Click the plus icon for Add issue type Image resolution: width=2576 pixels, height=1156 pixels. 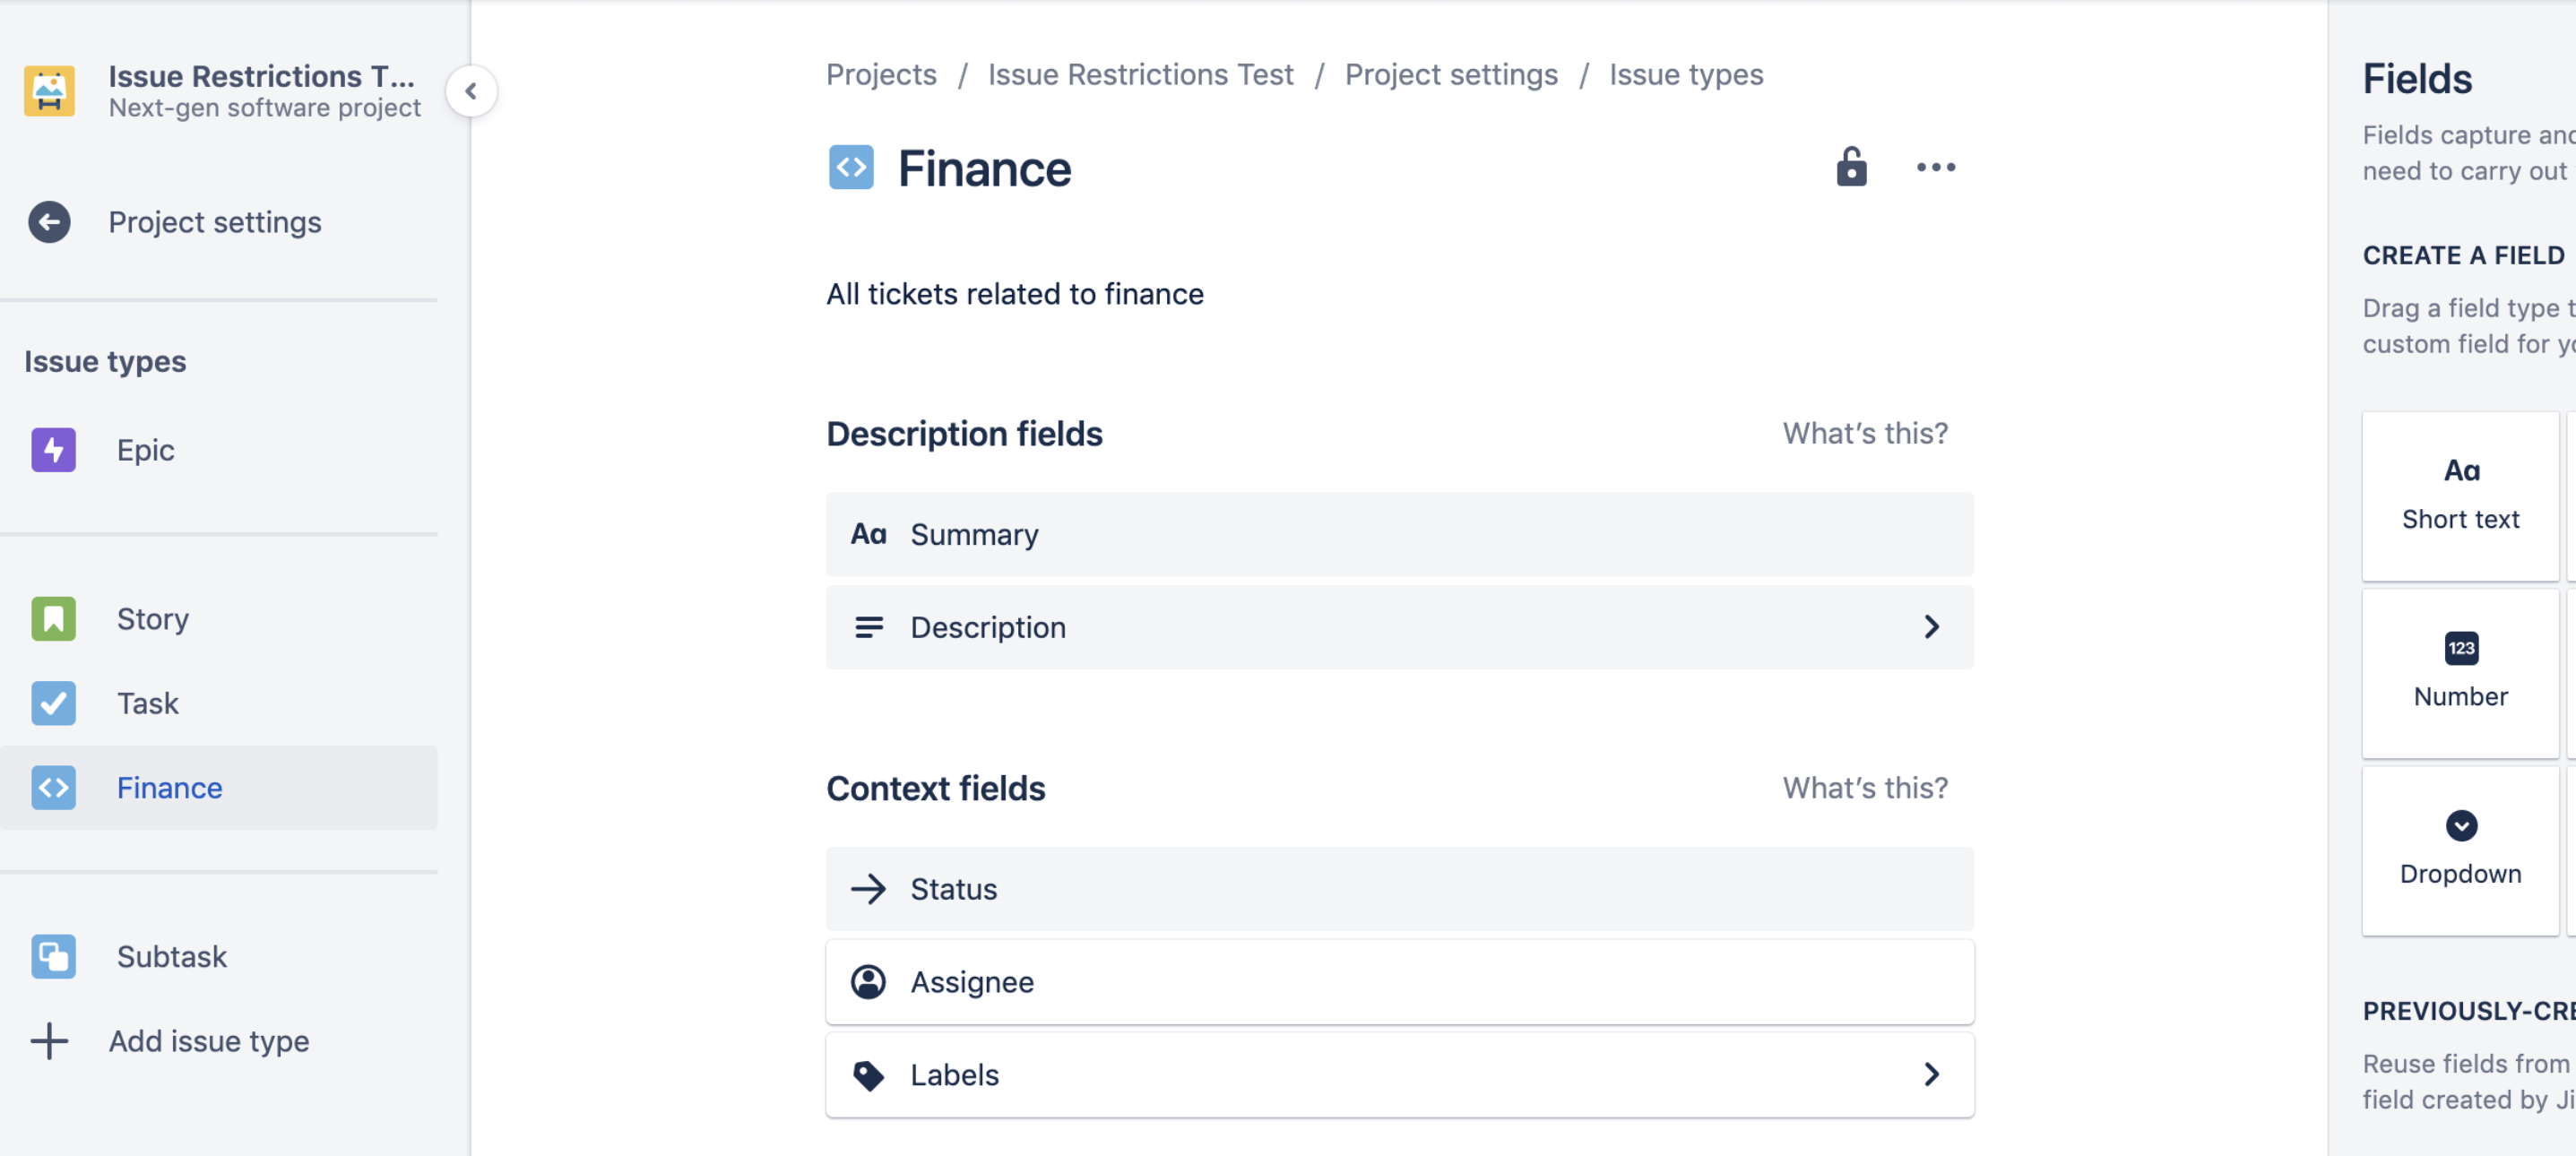(x=49, y=1041)
